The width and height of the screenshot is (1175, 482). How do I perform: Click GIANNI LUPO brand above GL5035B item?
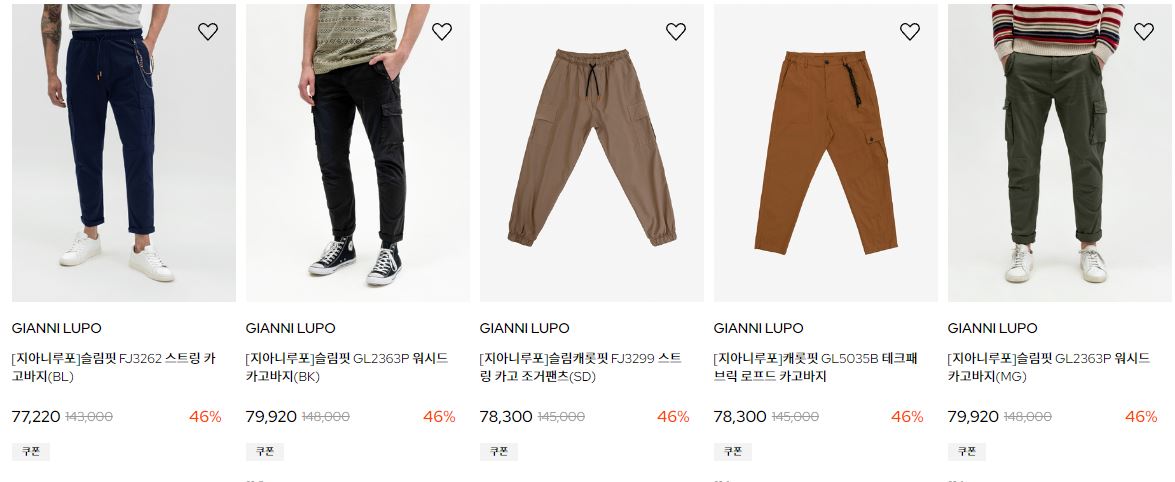coord(758,328)
